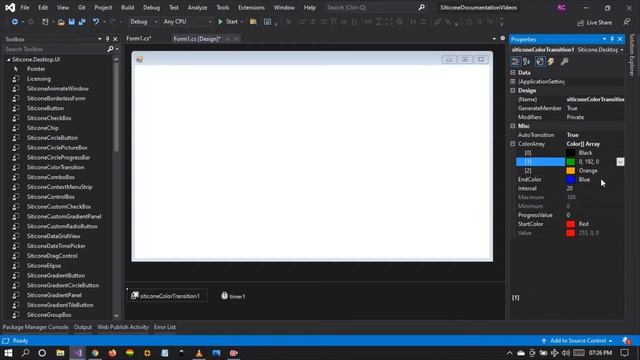Click the Save file toolbar icon
This screenshot has height=360, width=640.
tap(71, 22)
